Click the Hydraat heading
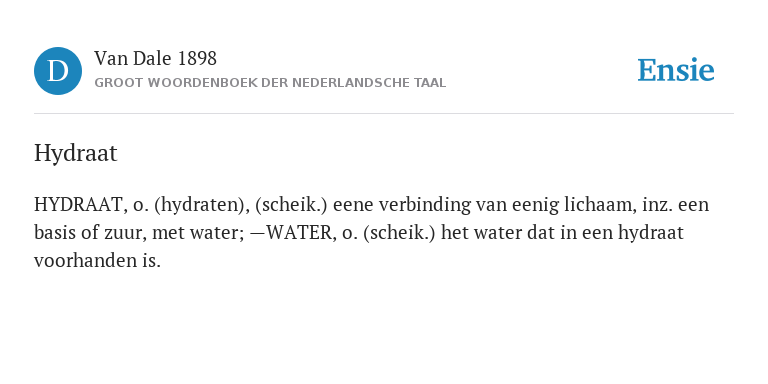This screenshot has width=768, height=384. click(75, 153)
